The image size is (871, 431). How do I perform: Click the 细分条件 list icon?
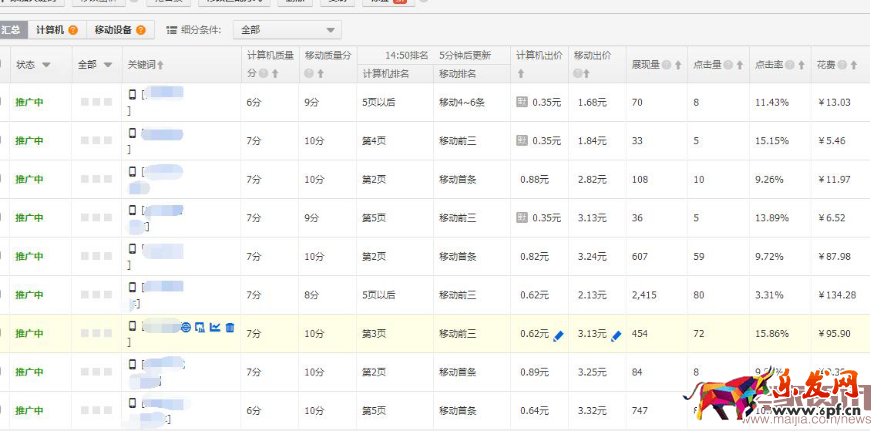172,30
